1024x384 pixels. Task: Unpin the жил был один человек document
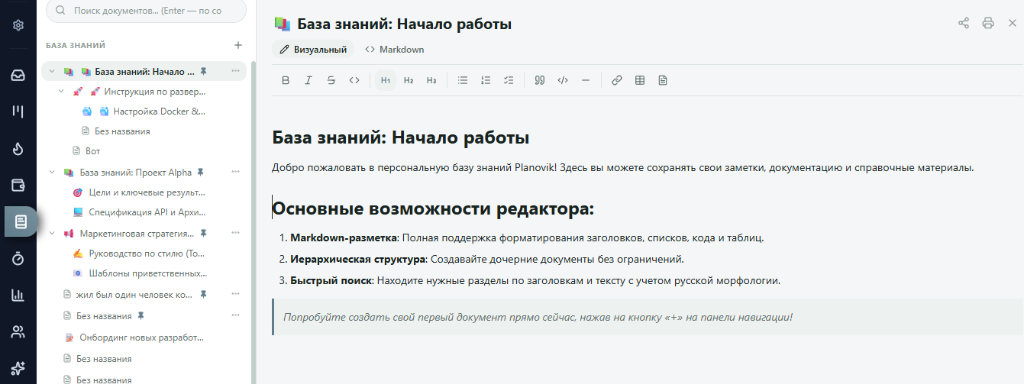[204, 295]
